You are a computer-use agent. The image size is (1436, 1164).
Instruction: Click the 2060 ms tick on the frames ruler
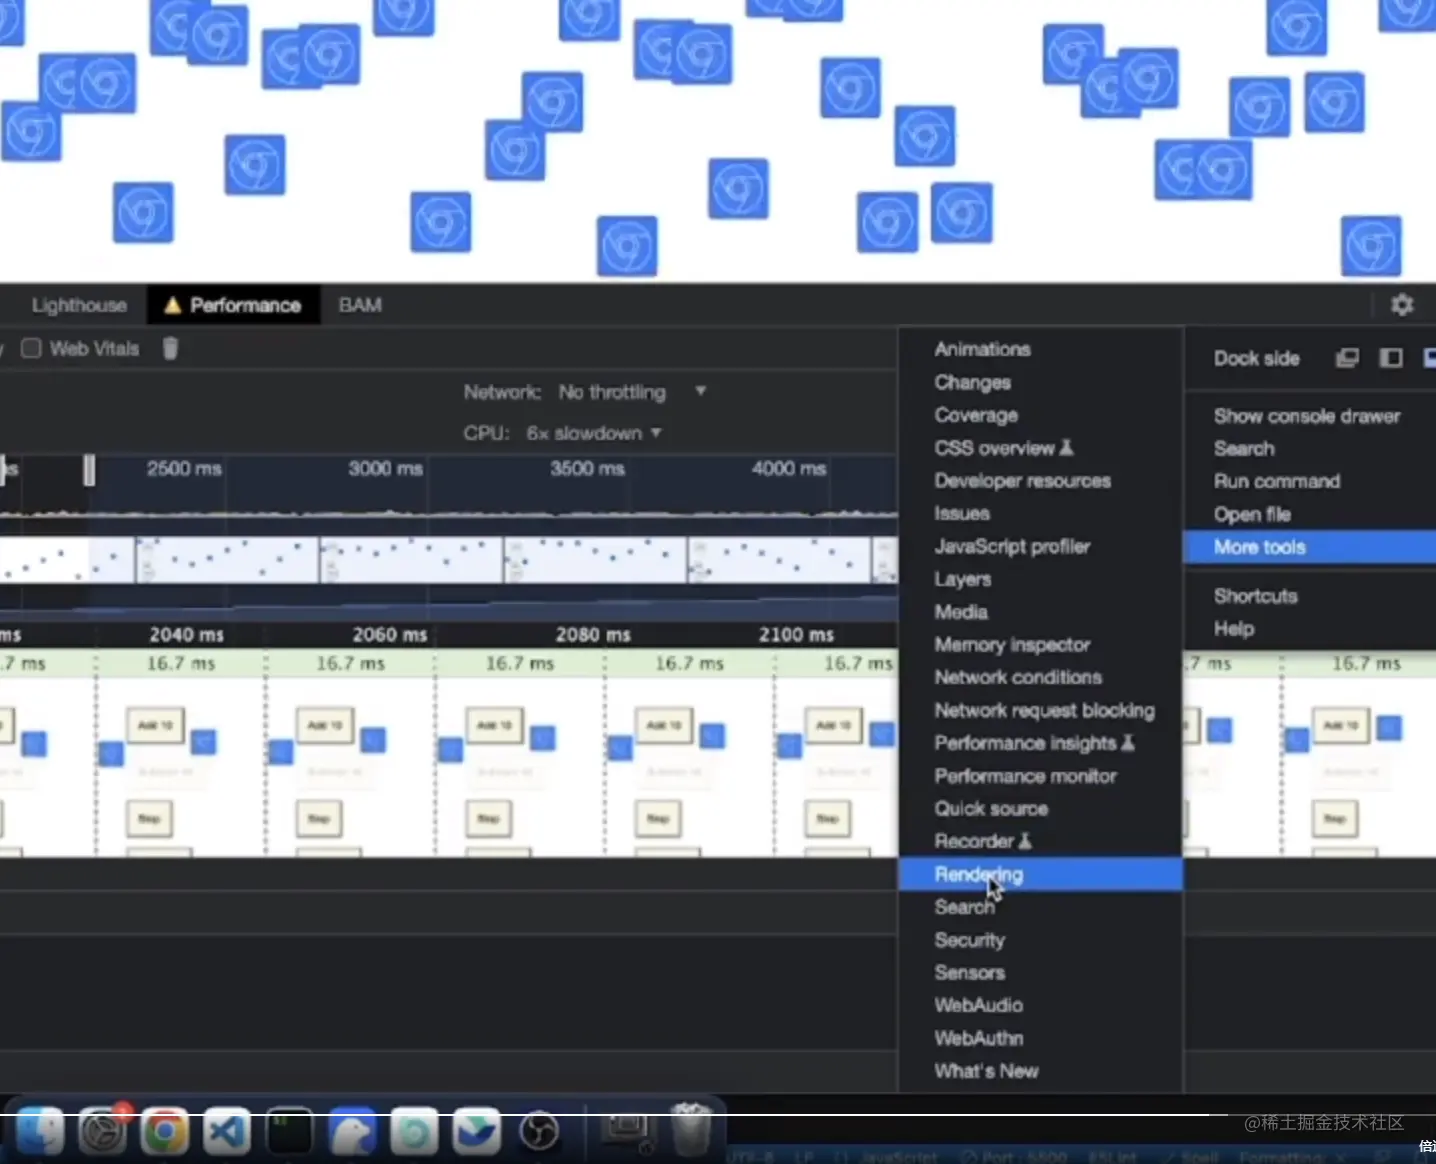tap(389, 634)
